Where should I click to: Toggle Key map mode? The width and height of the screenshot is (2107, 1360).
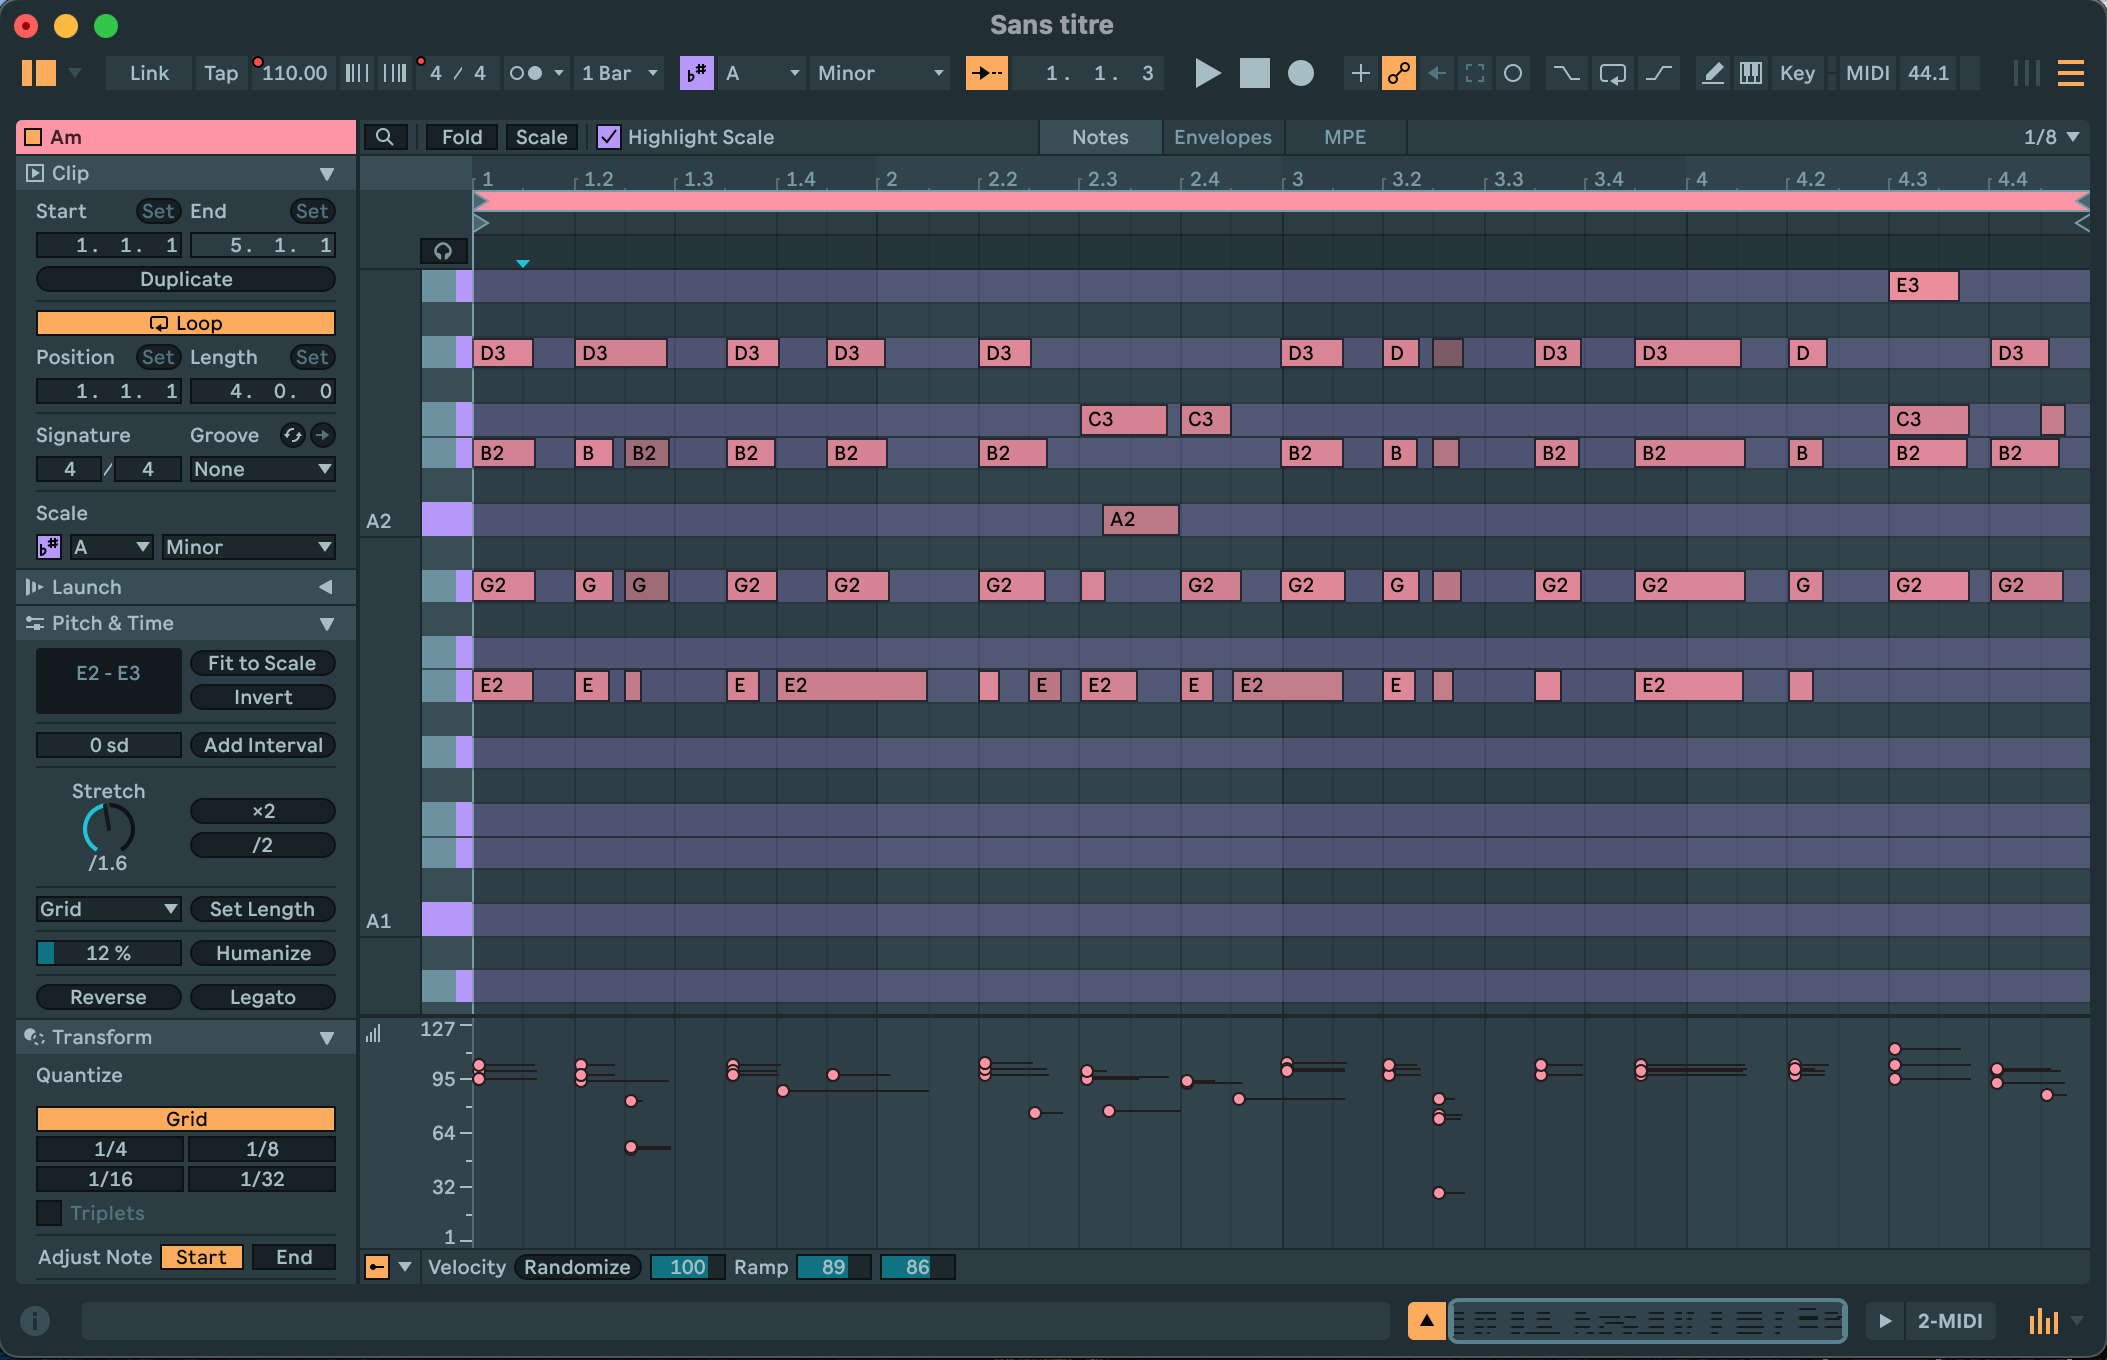[1797, 73]
